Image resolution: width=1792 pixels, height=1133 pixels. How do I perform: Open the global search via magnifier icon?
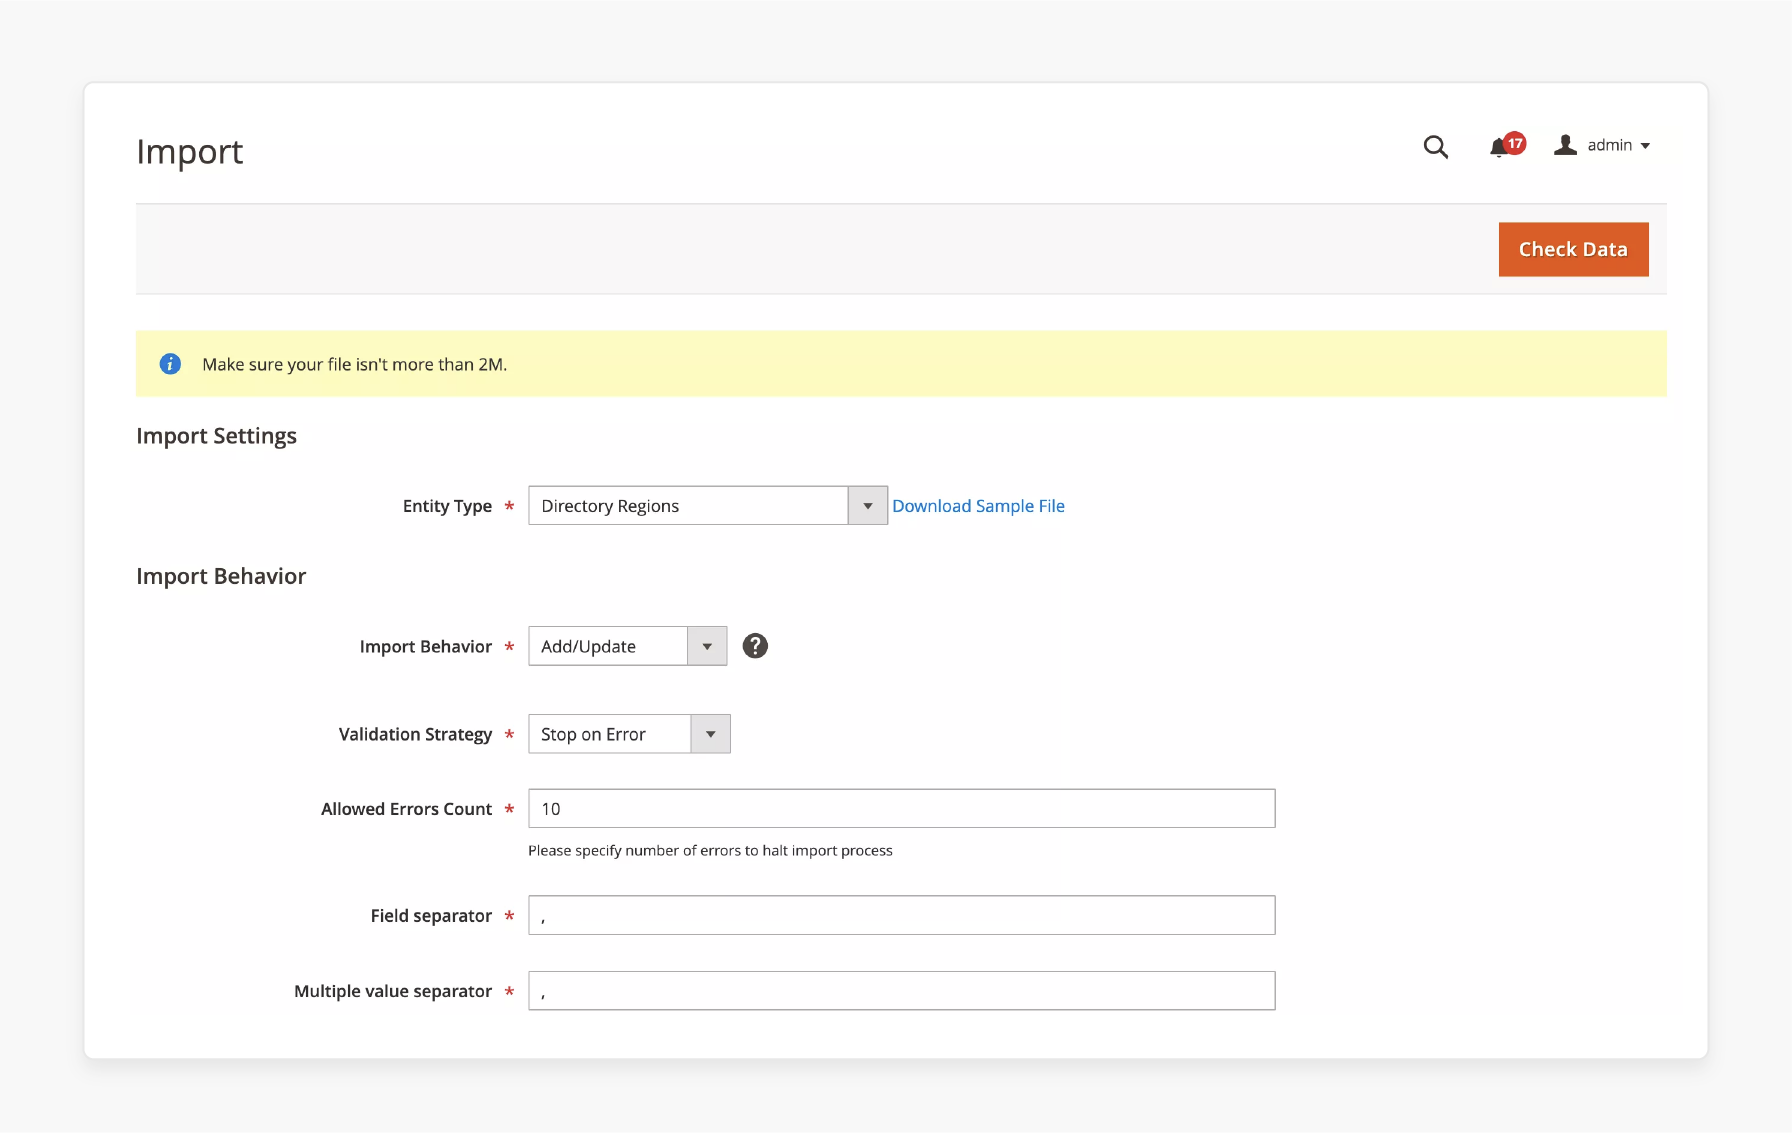[x=1436, y=147]
